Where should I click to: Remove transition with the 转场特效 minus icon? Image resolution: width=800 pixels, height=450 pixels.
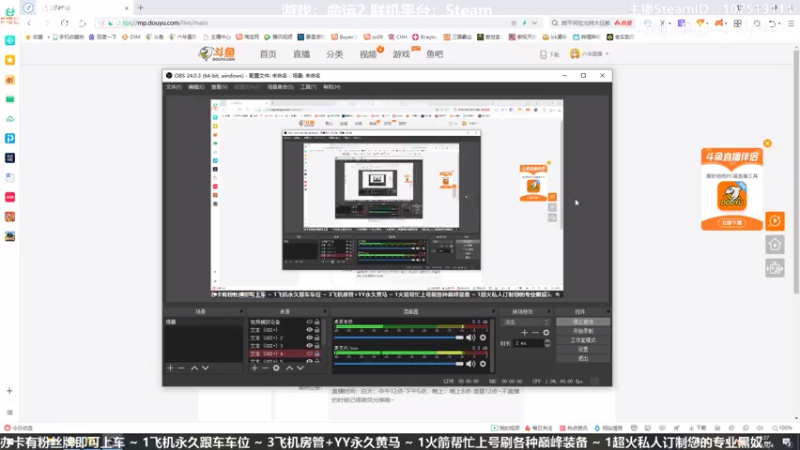click(535, 333)
